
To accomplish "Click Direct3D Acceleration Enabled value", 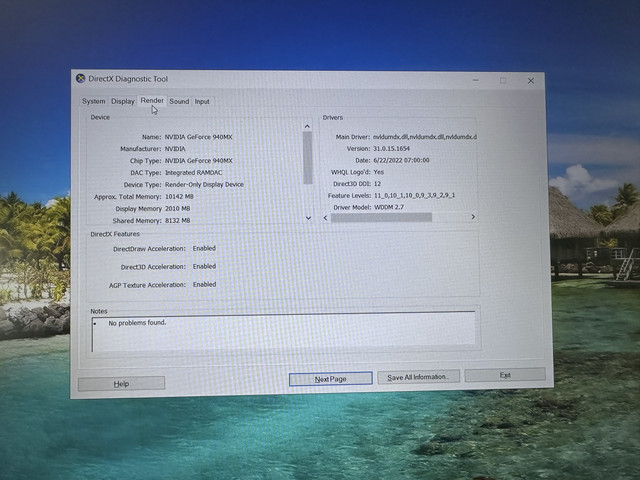I will [x=204, y=266].
